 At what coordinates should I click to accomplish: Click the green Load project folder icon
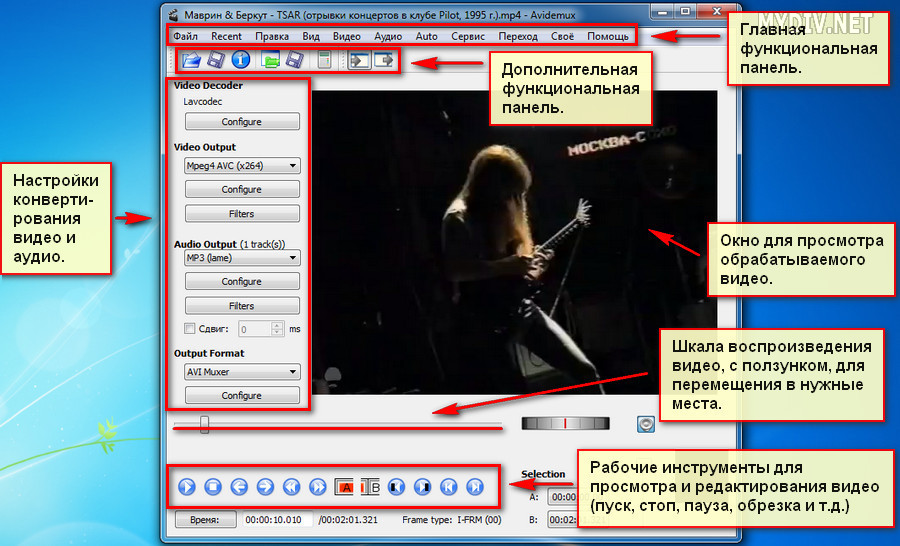(x=270, y=60)
